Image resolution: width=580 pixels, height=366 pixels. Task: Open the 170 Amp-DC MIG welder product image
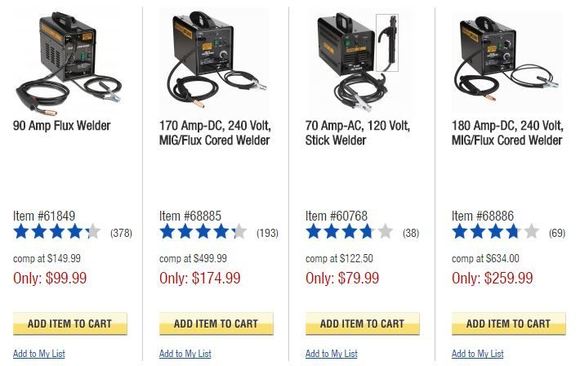(215, 61)
